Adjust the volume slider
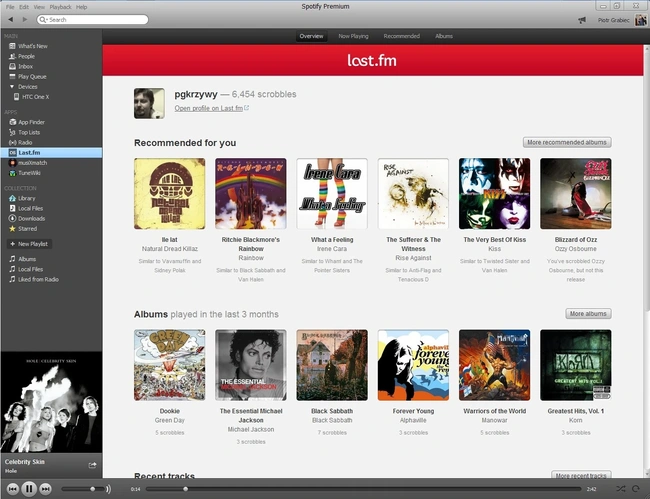650x499 pixels. click(83, 489)
